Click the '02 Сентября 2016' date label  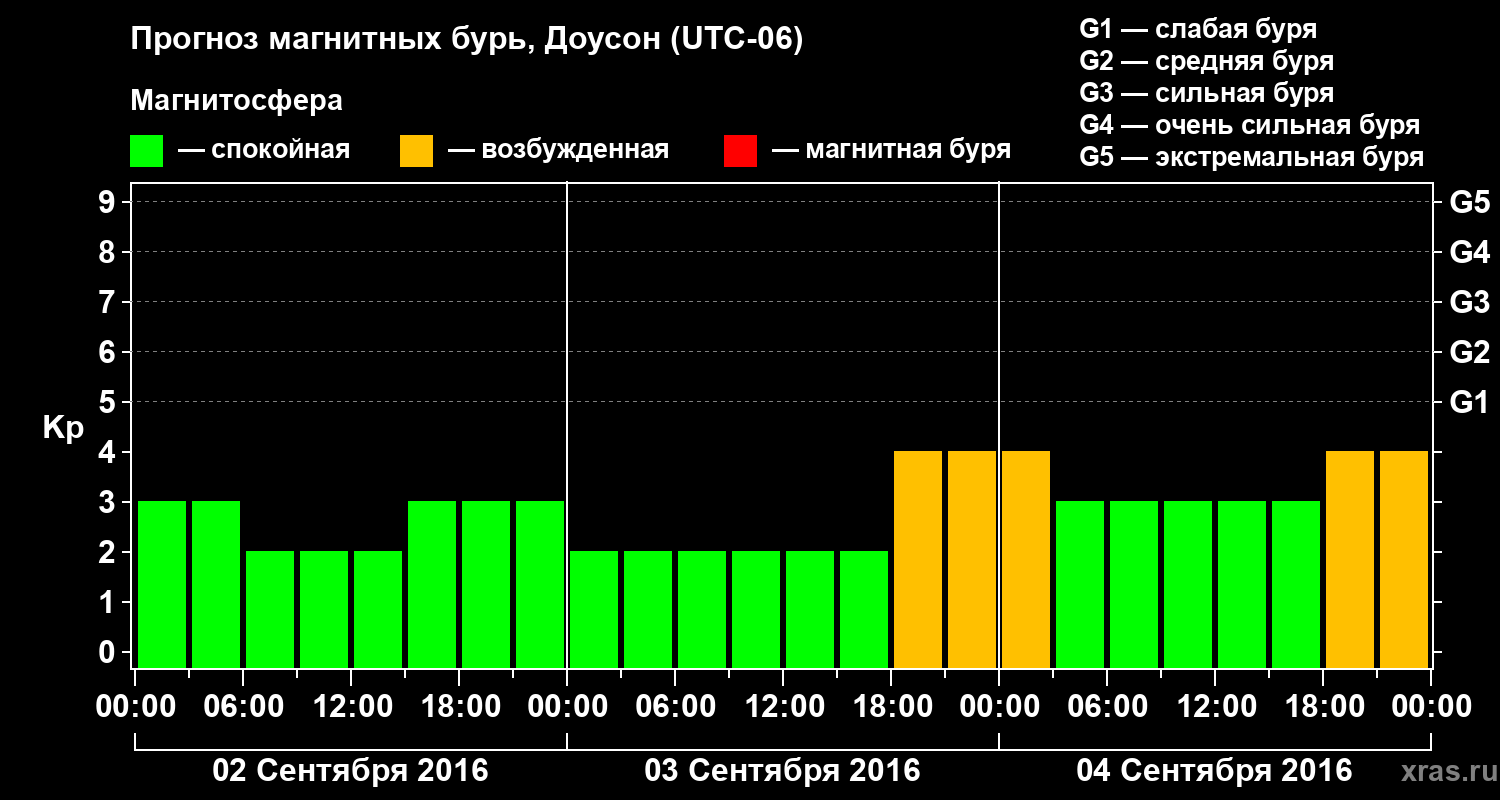click(x=351, y=771)
